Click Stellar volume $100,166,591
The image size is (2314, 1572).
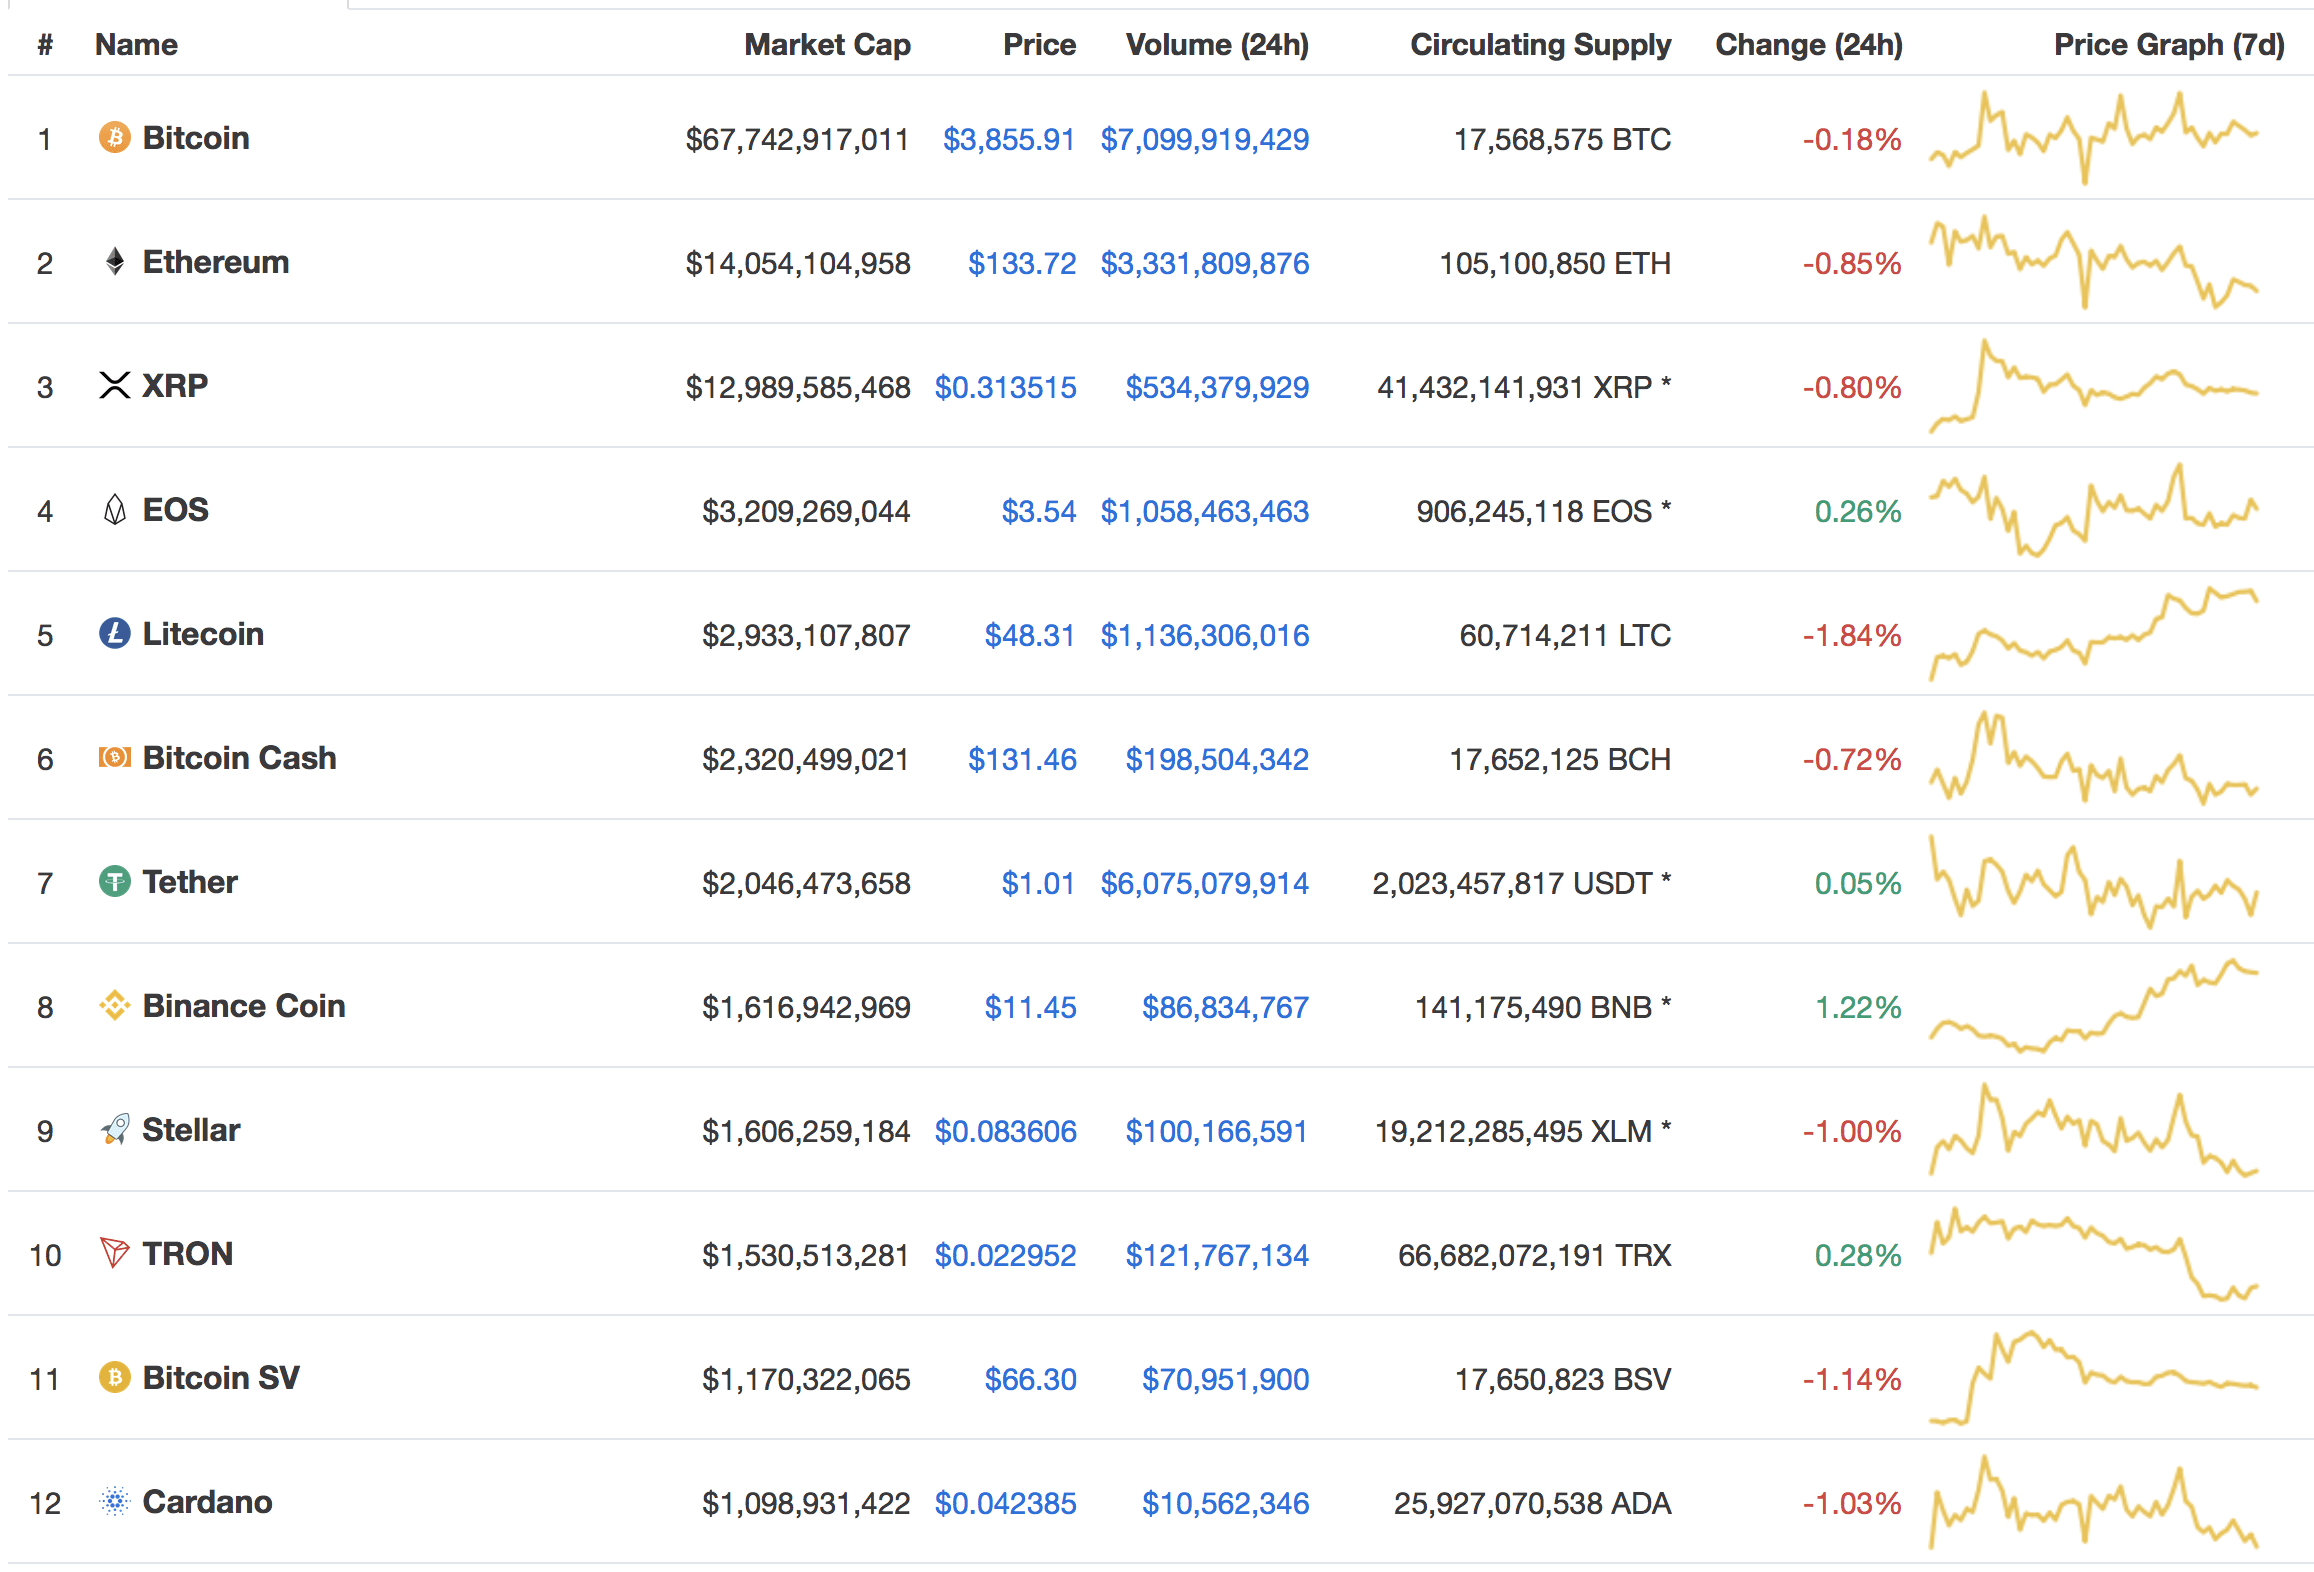point(1217,1131)
